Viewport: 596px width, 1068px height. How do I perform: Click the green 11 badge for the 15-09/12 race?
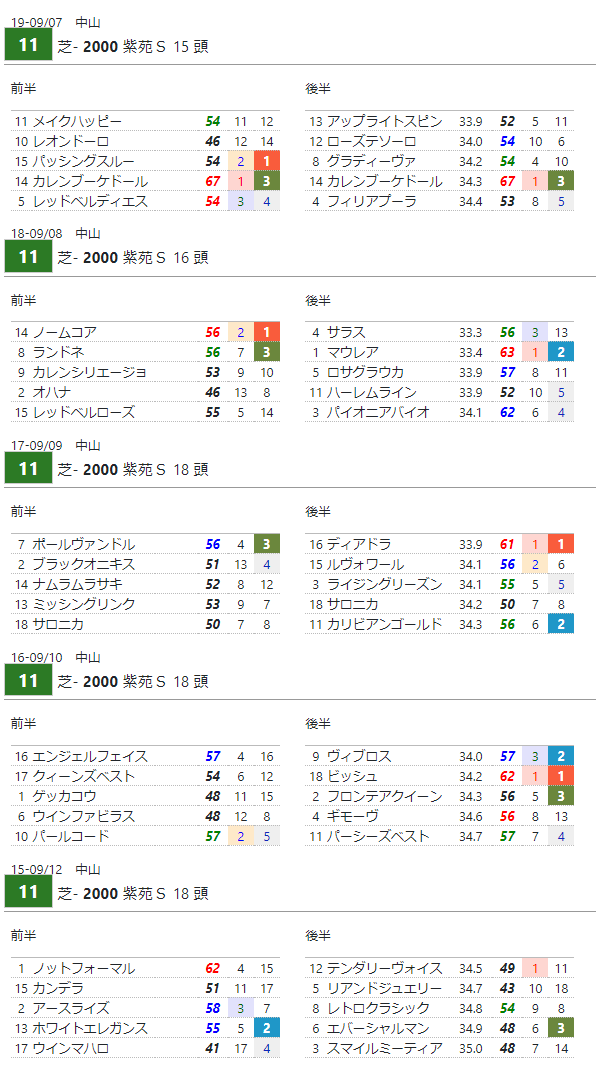(28, 893)
